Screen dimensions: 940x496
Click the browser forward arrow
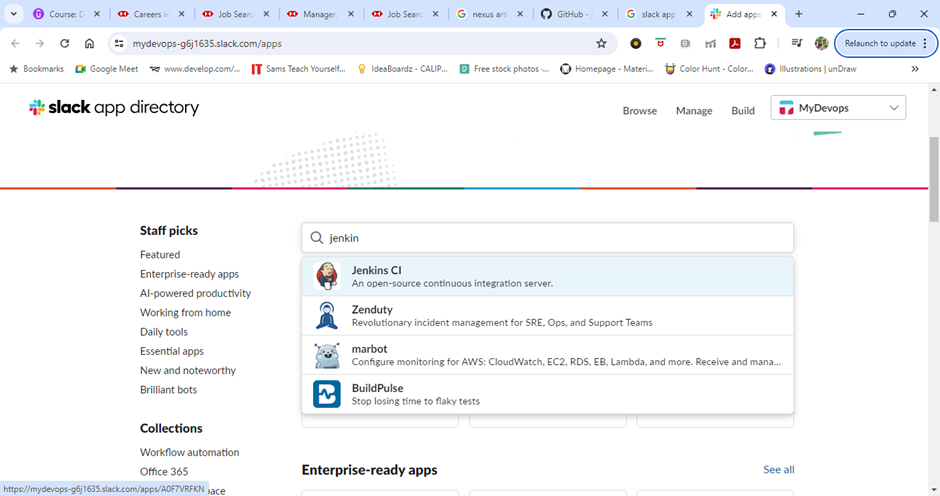tap(40, 43)
